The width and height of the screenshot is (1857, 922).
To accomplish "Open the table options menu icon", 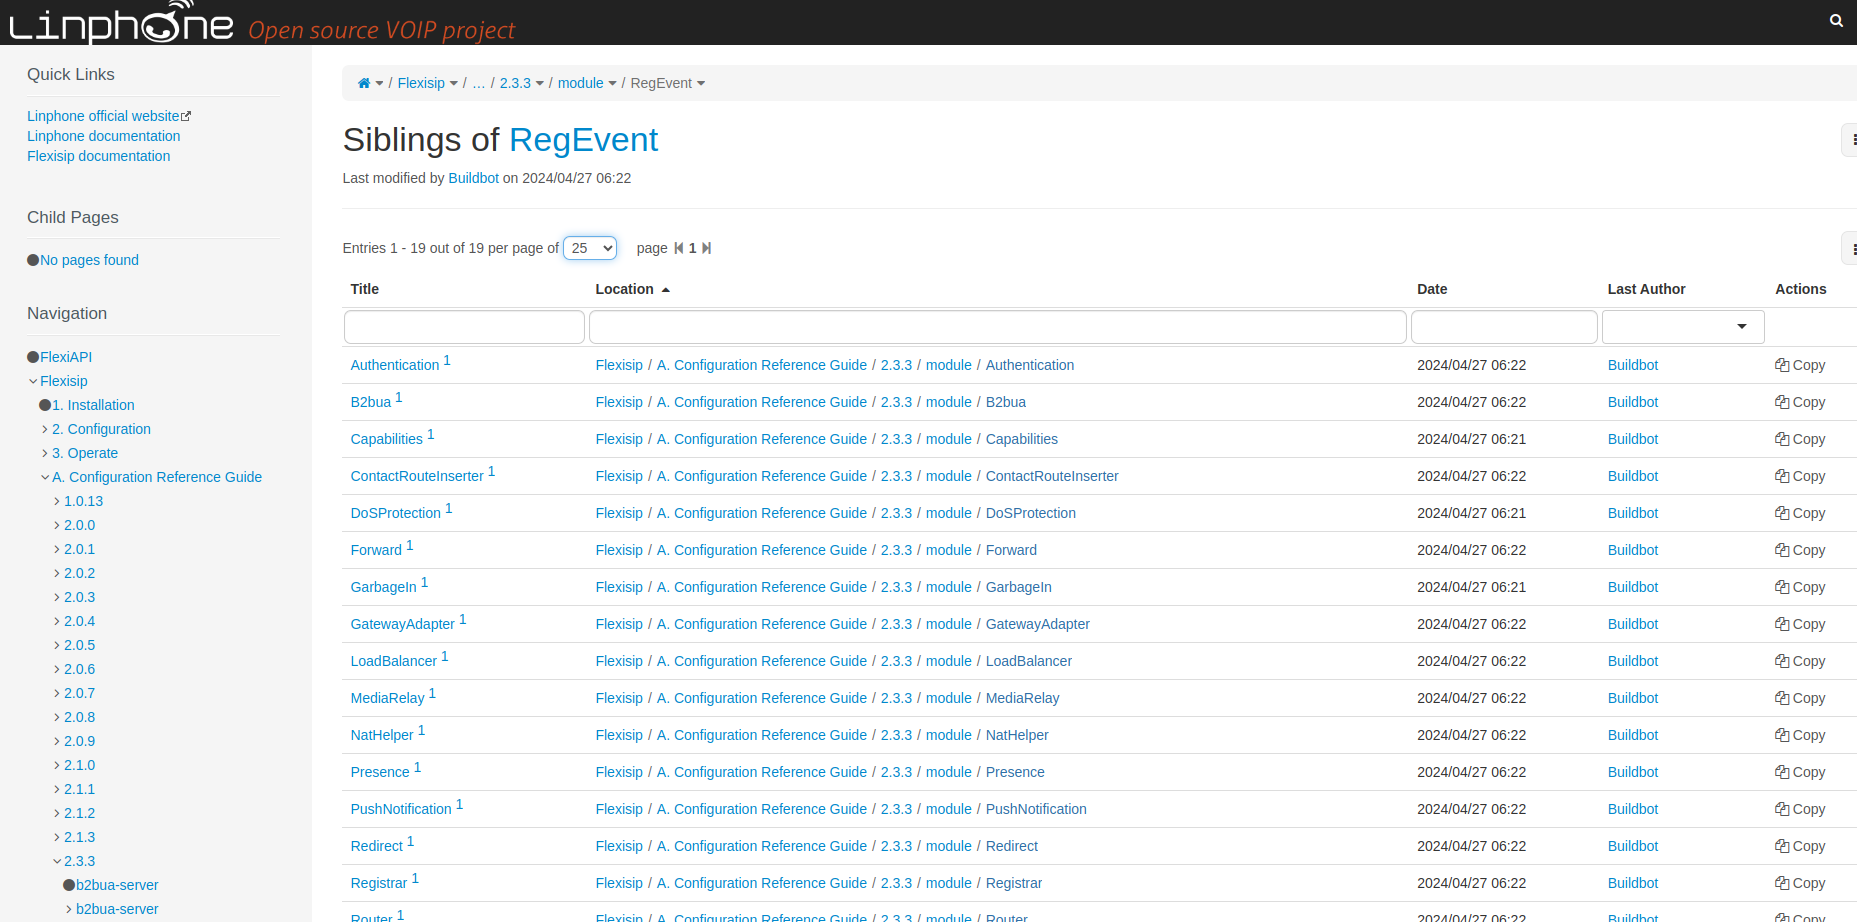I will (1850, 248).
